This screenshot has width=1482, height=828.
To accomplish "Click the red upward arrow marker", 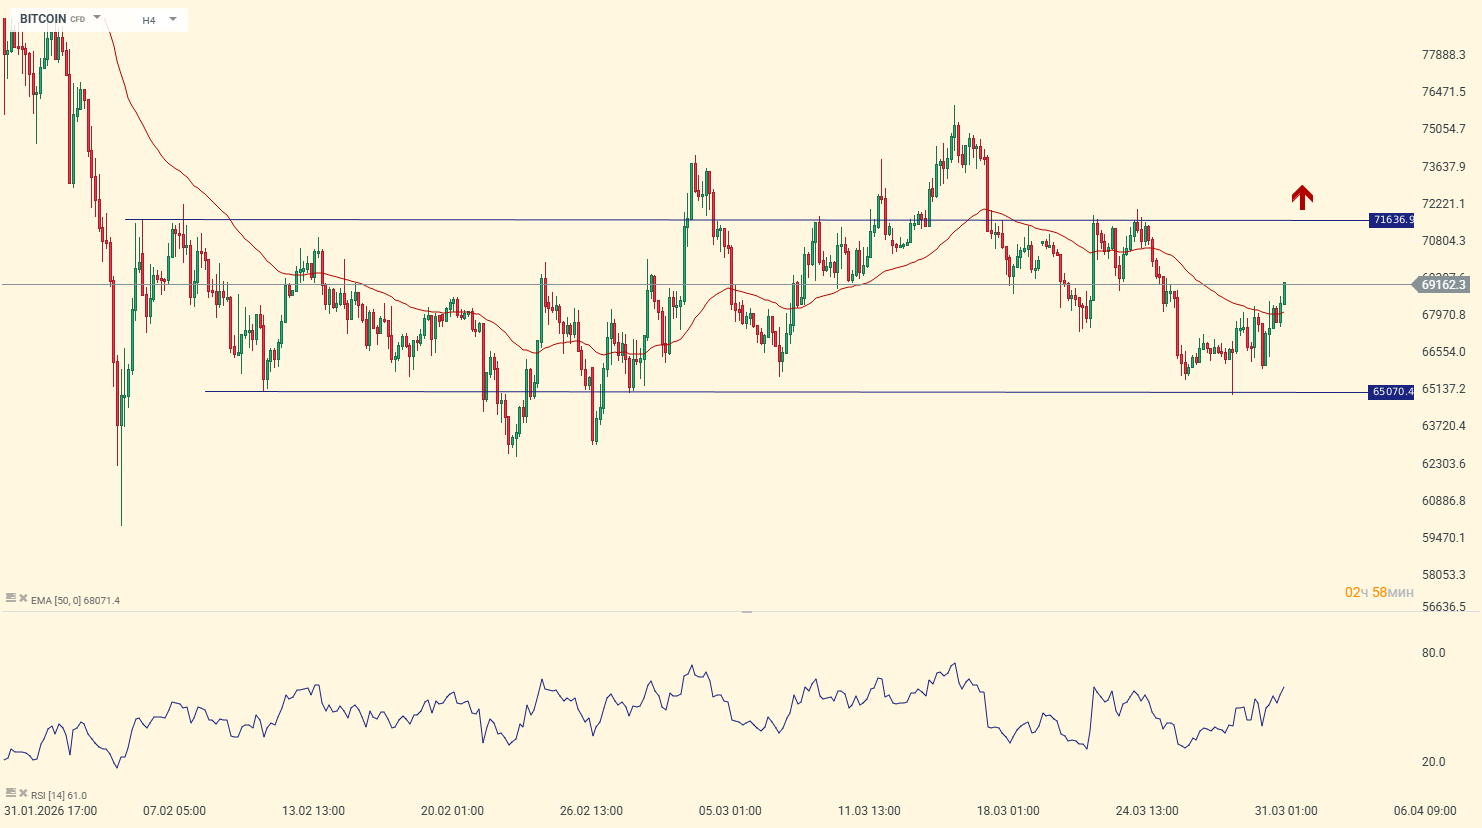I will click(x=1301, y=197).
